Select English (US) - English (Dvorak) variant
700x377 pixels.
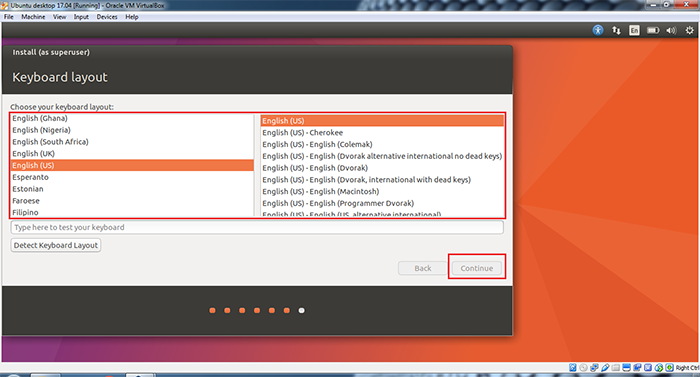point(382,168)
